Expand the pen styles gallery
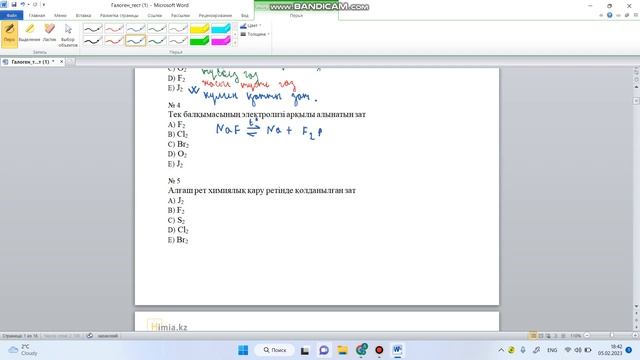 coord(235,43)
